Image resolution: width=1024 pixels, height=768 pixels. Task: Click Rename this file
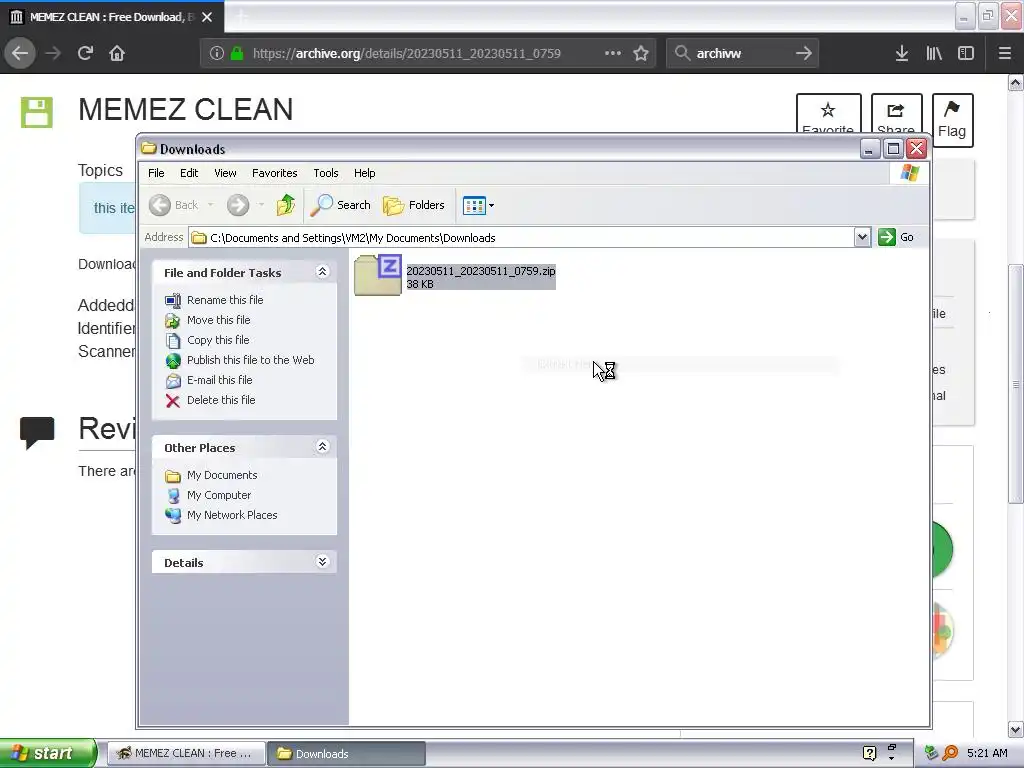click(225, 300)
